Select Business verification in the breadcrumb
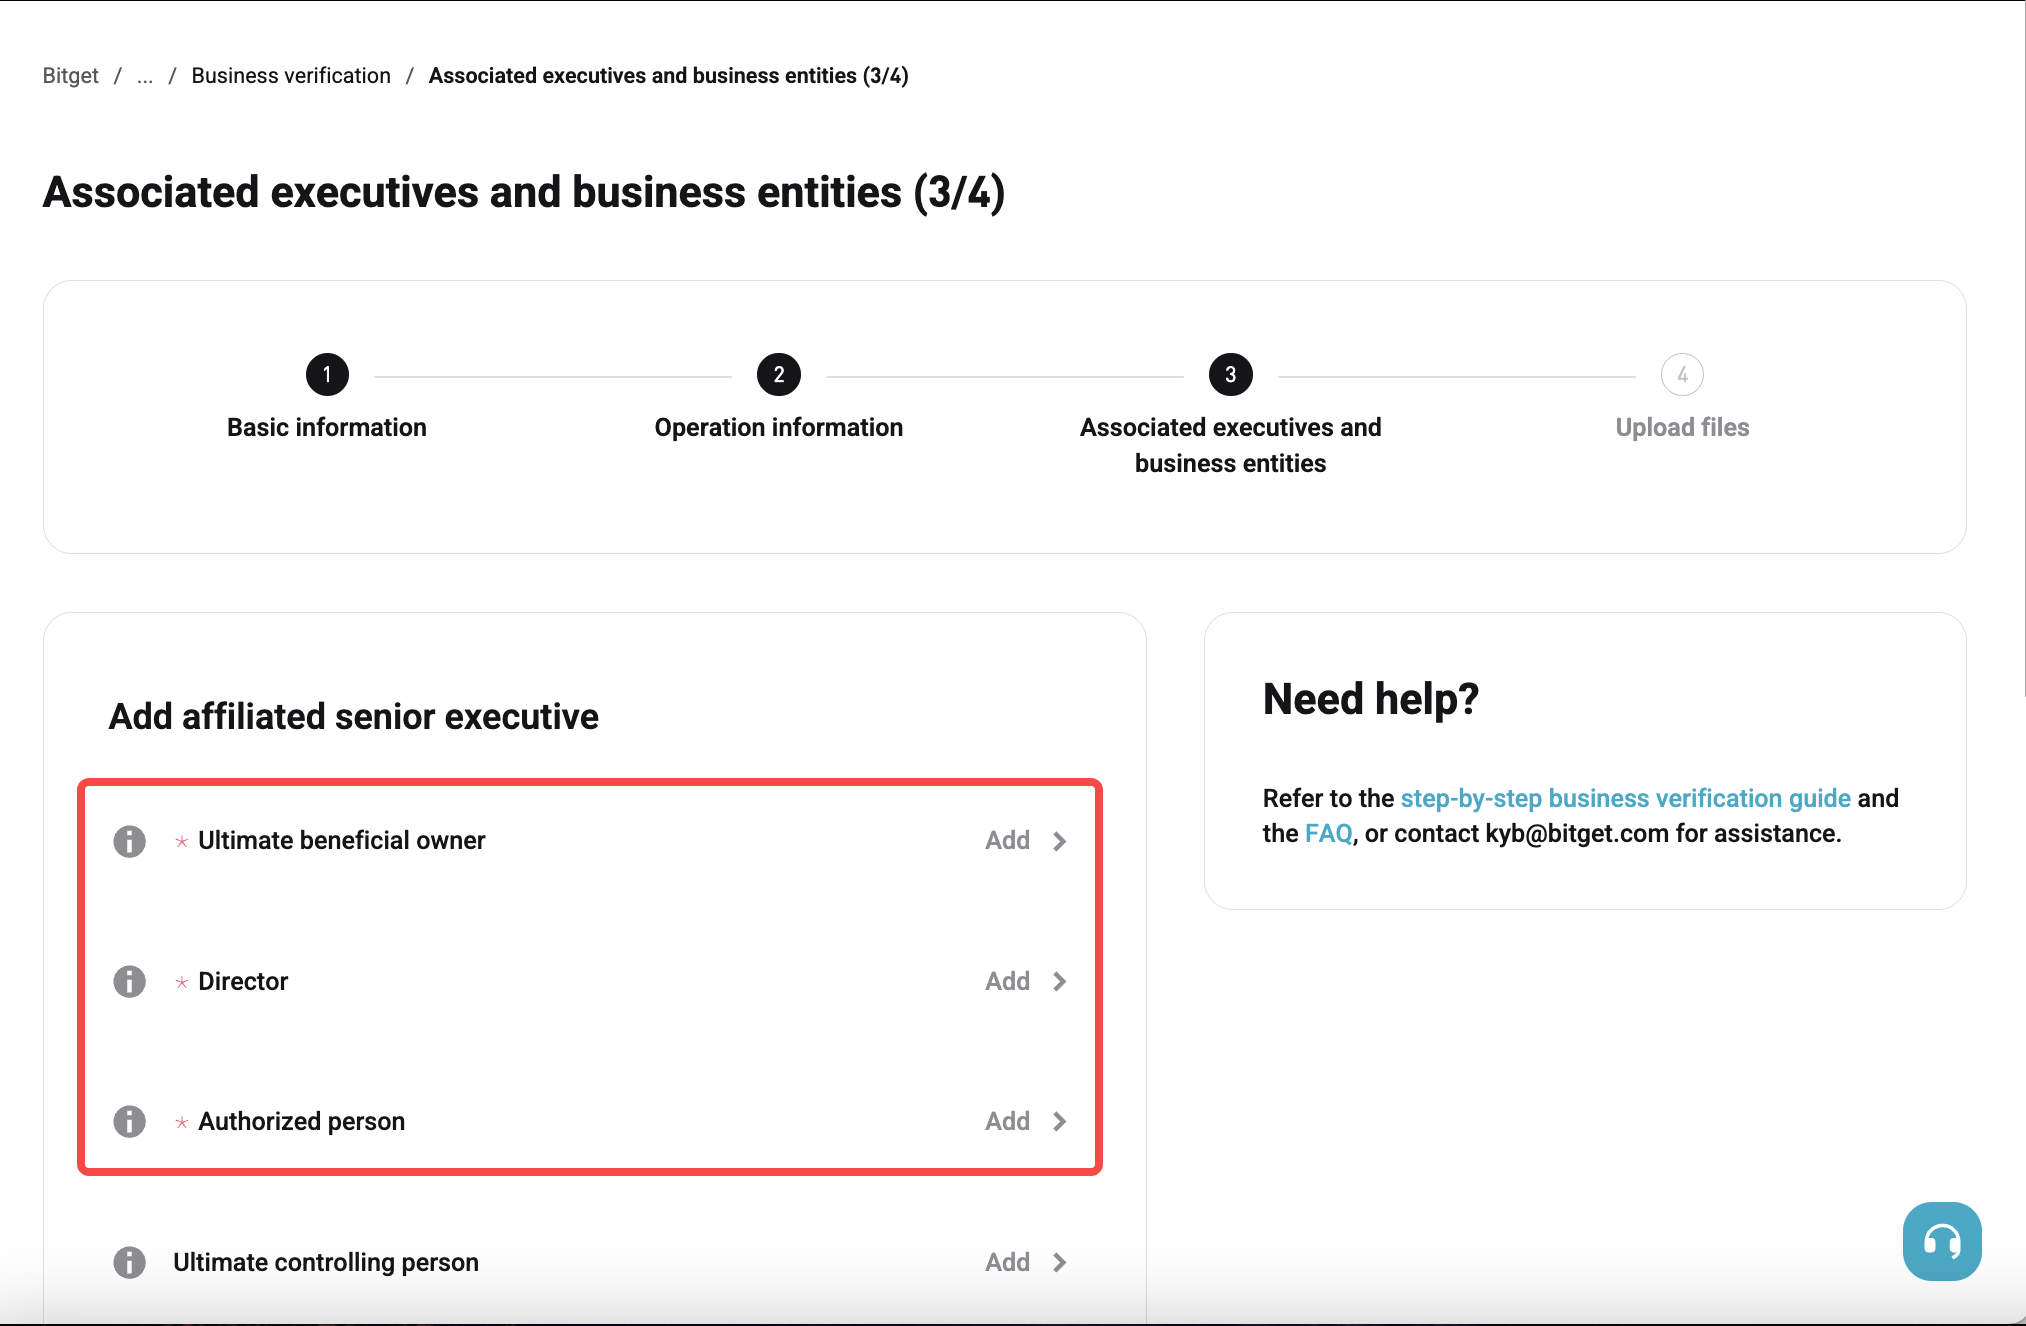 tap(291, 75)
